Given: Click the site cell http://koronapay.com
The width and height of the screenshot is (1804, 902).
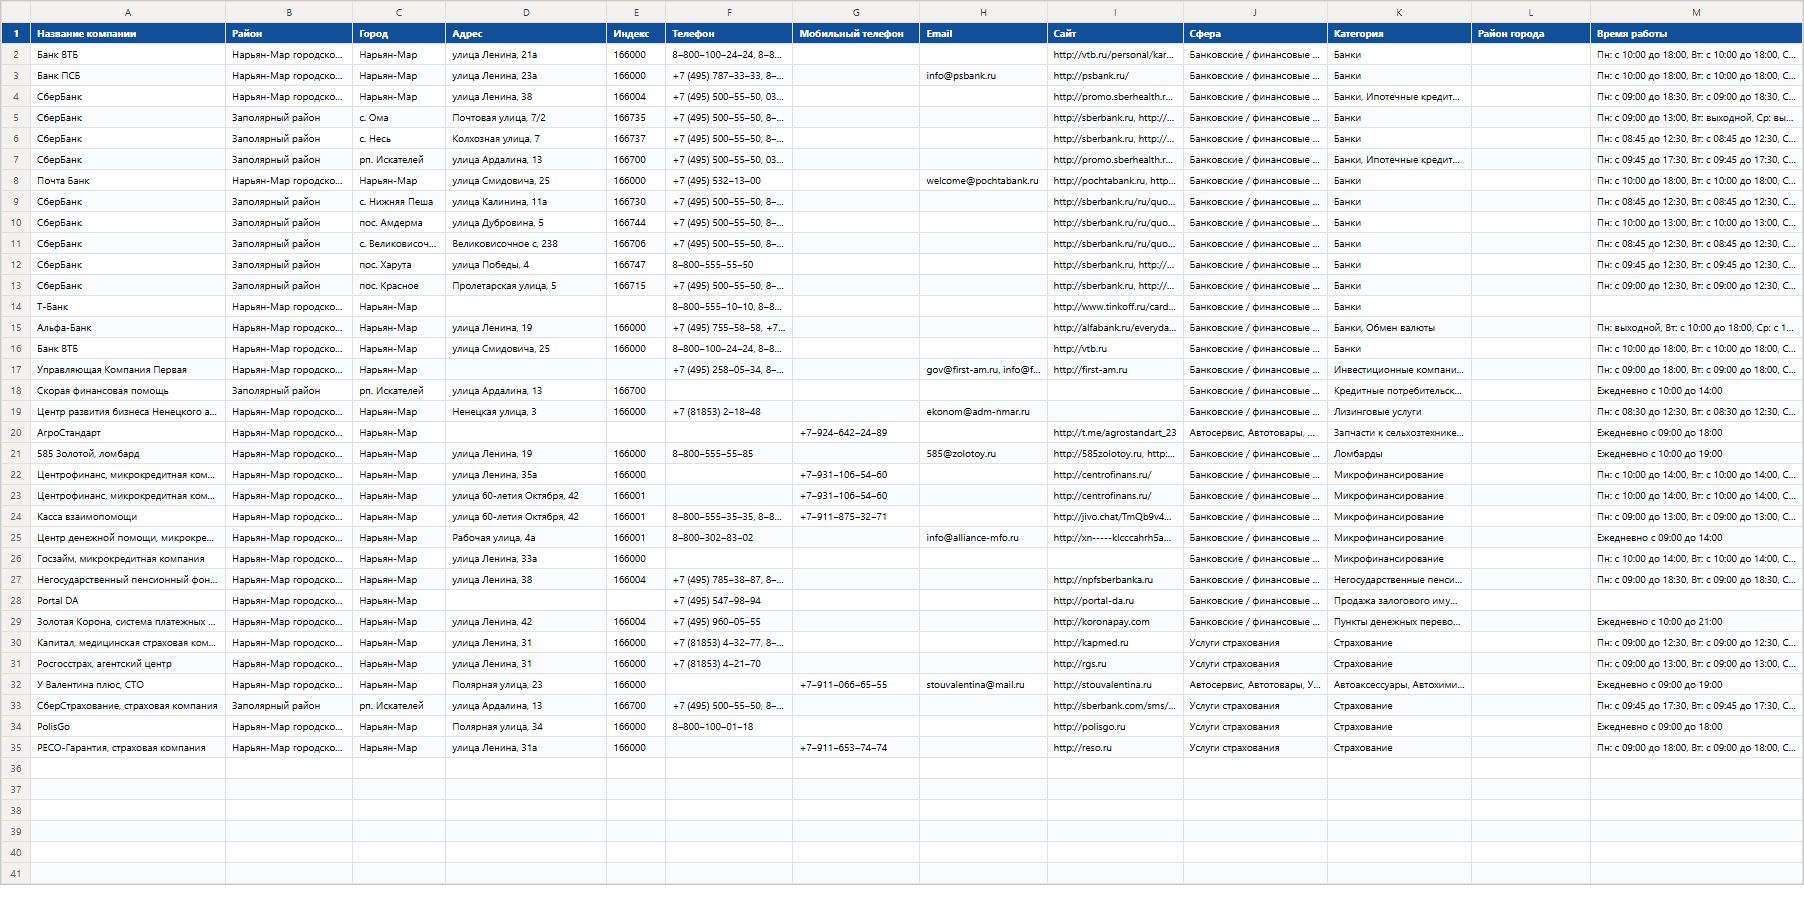Looking at the screenshot, I should (1116, 622).
